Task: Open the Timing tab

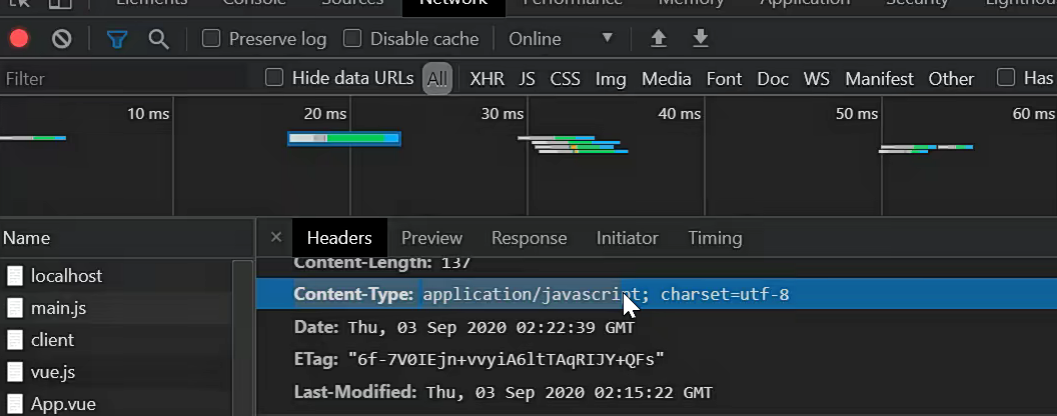Action: click(x=715, y=238)
